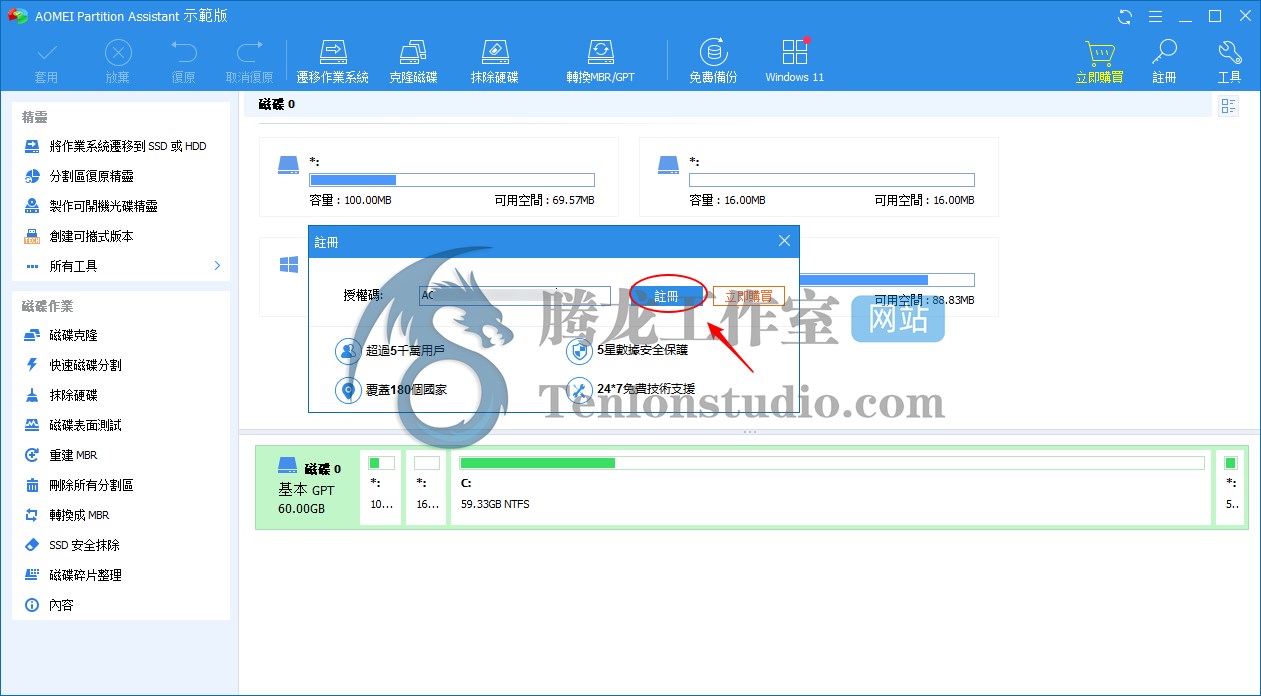Expand 所有工具 submenu arrow
Image resolution: width=1261 pixels, height=696 pixels.
[217, 266]
